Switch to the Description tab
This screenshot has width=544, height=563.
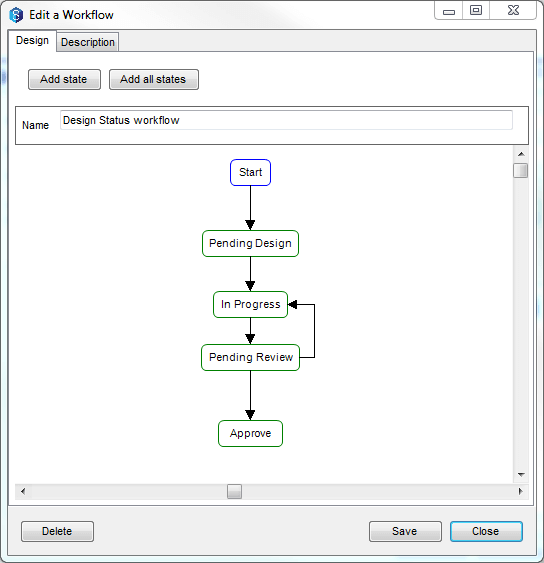pos(88,42)
